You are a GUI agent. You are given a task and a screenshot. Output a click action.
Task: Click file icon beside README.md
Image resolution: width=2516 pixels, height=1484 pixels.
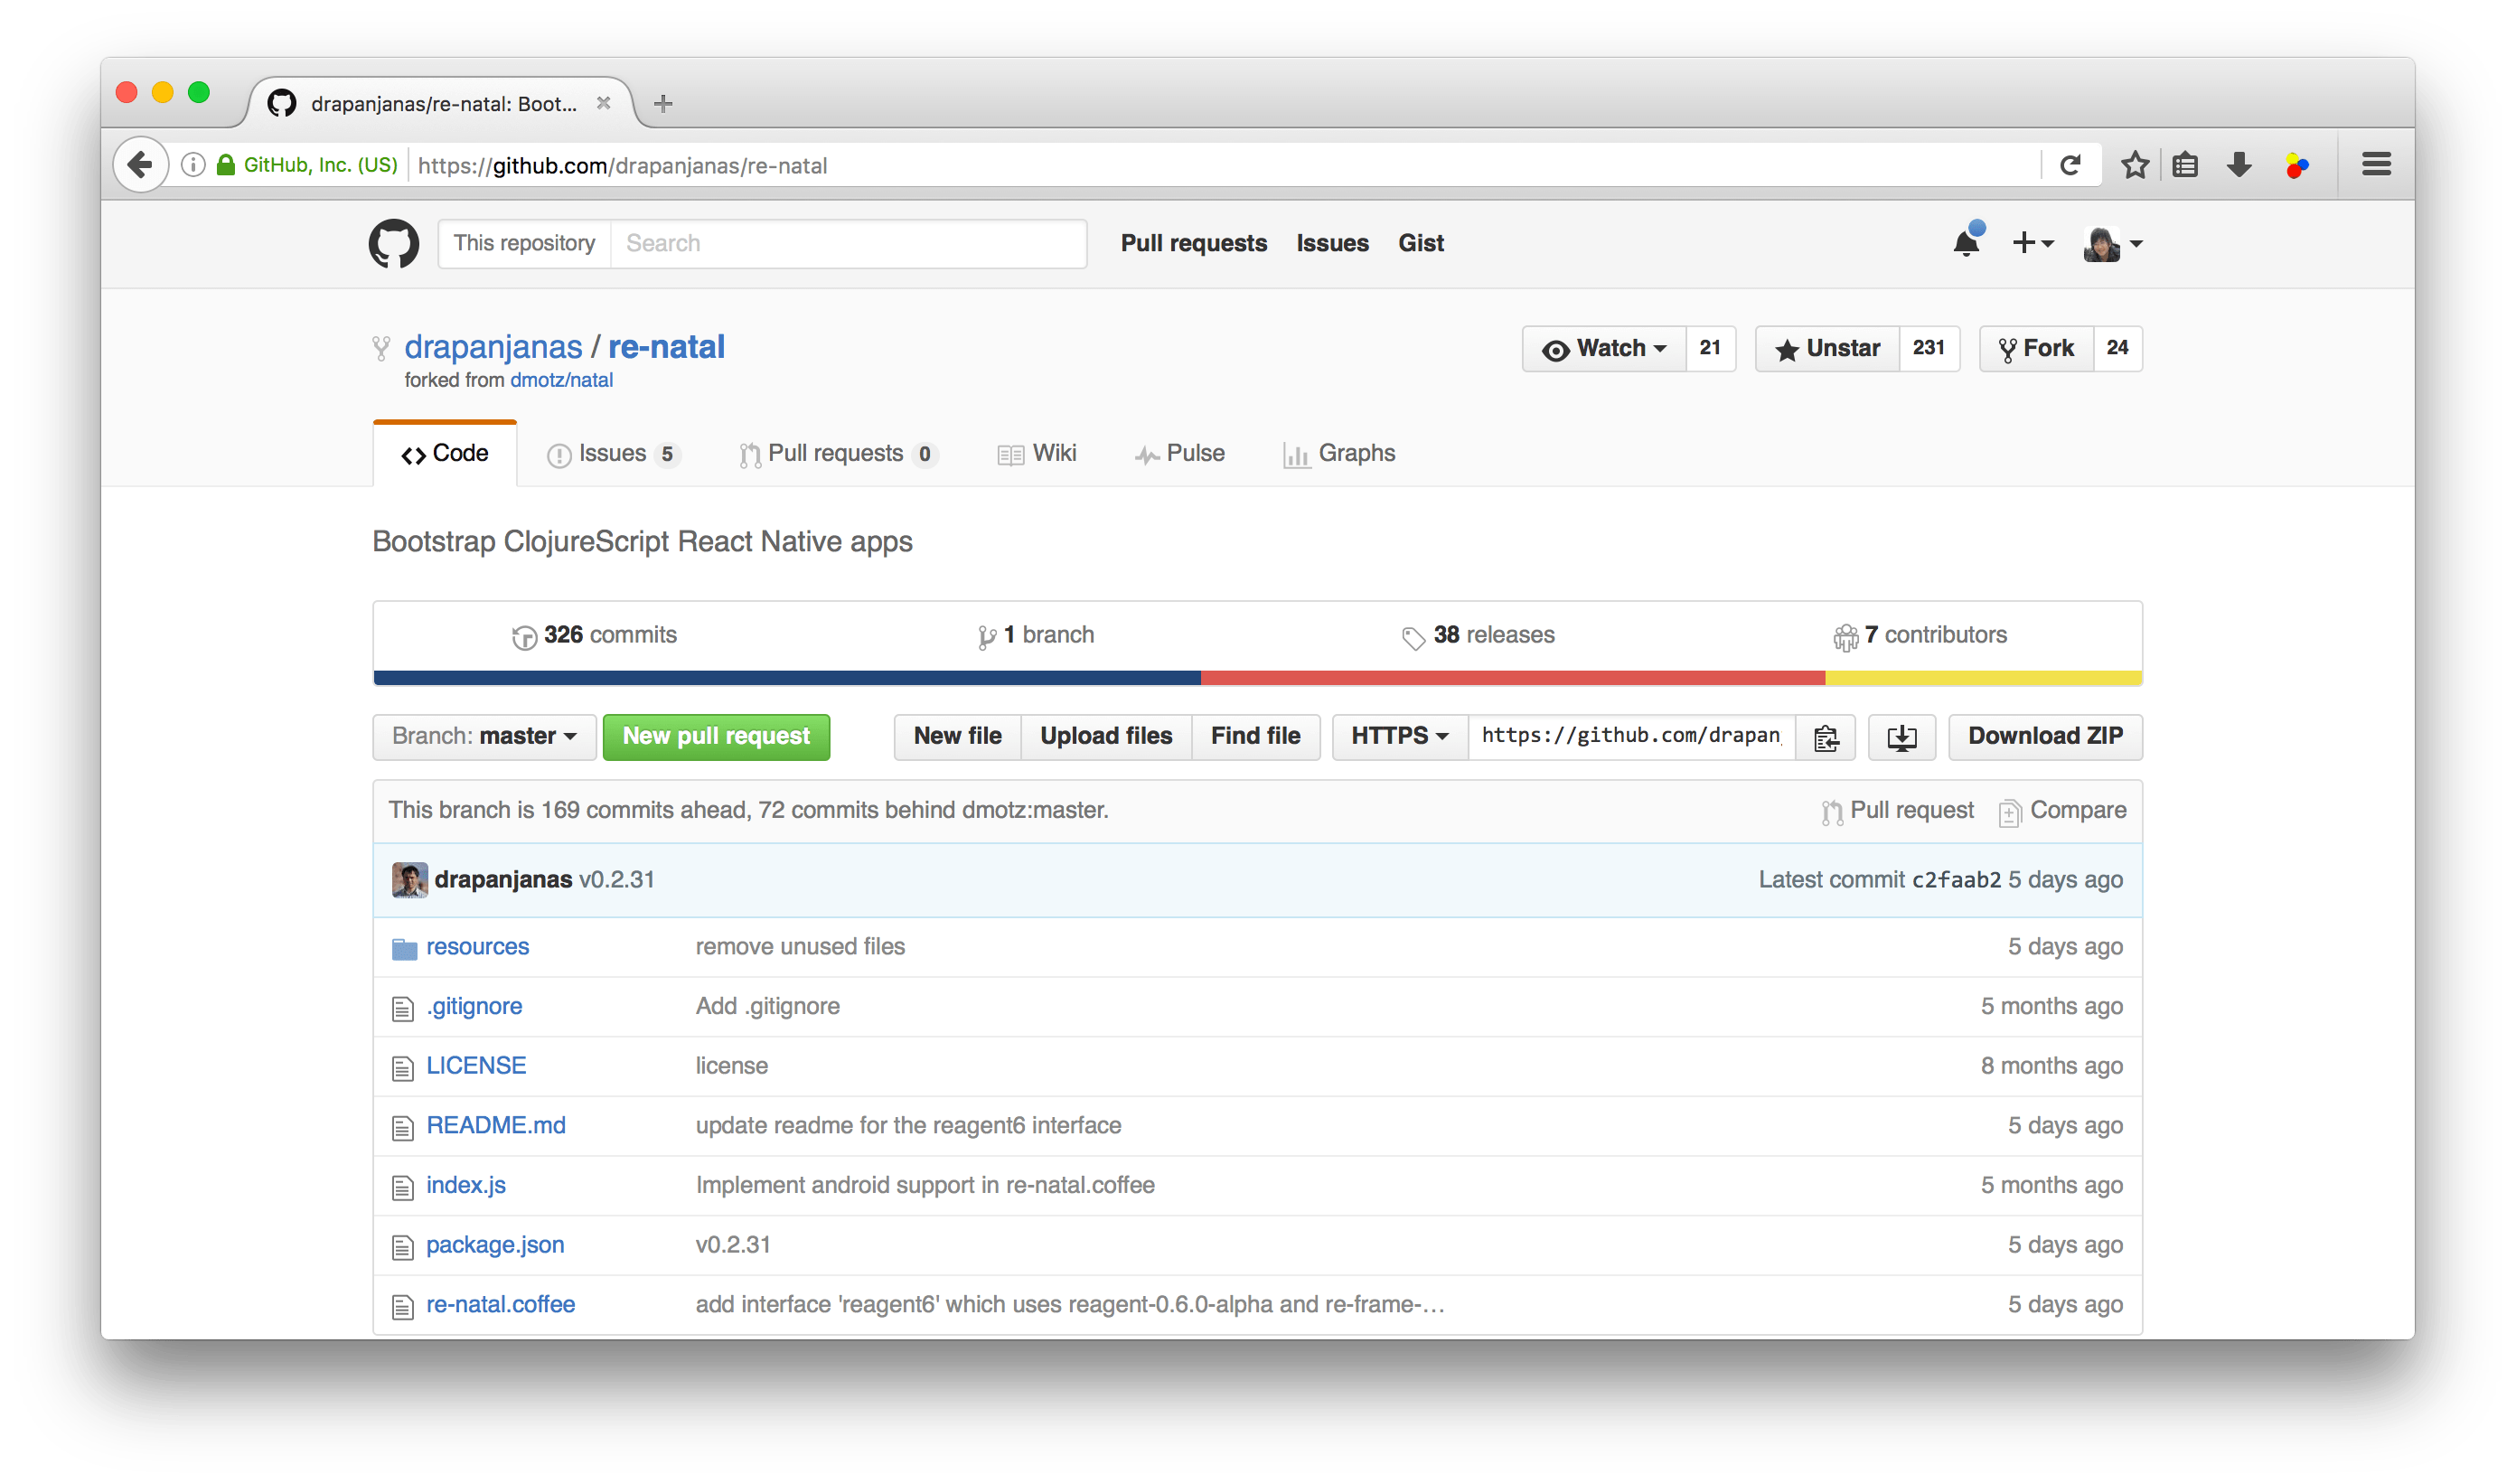tap(403, 1128)
